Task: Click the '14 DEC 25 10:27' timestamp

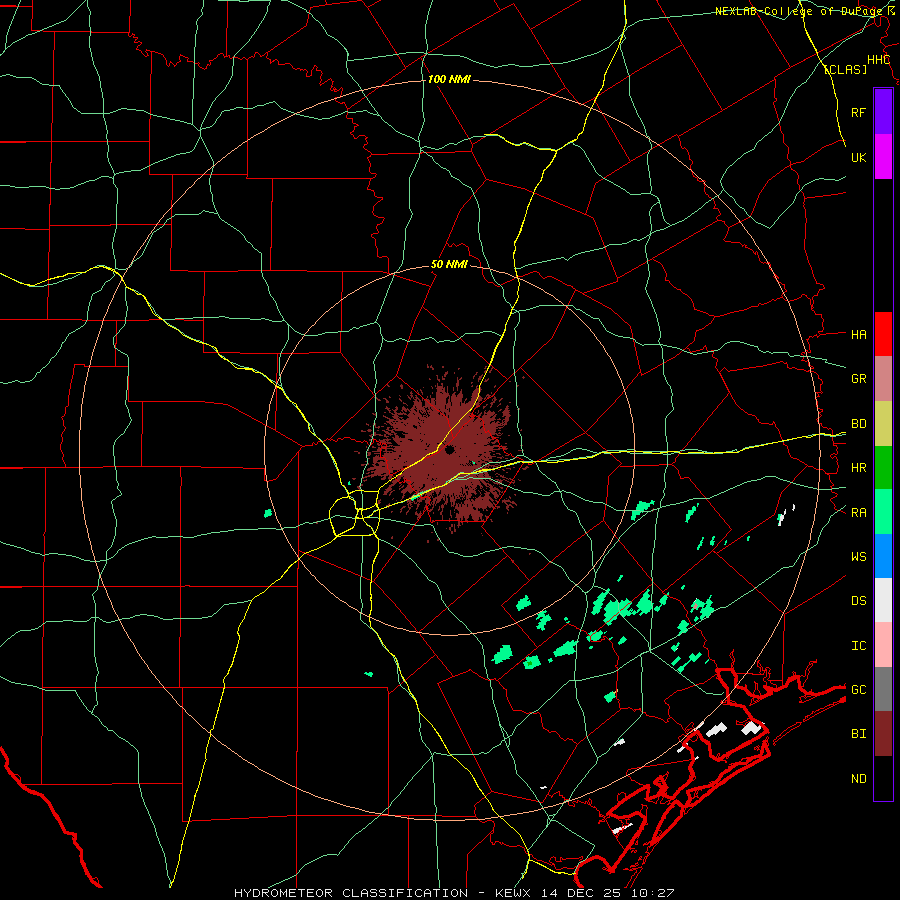Action: coord(609,893)
